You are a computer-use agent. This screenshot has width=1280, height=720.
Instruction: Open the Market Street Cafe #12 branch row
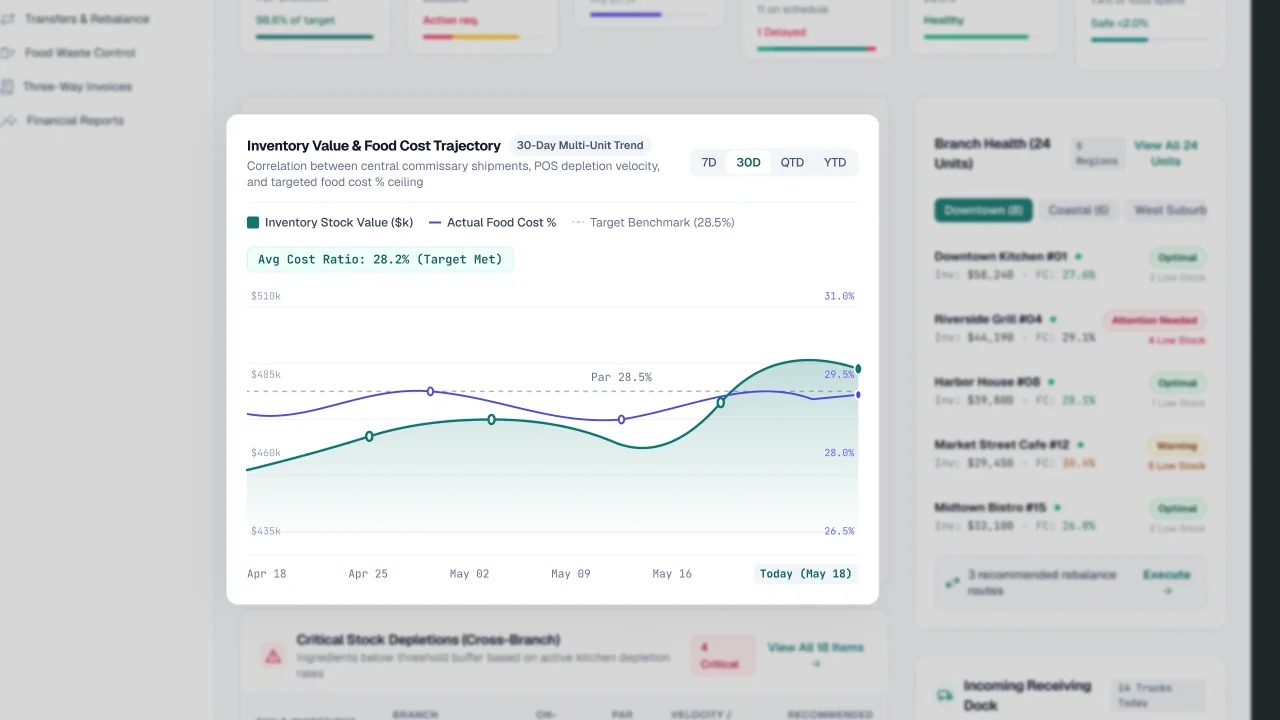click(1071, 454)
